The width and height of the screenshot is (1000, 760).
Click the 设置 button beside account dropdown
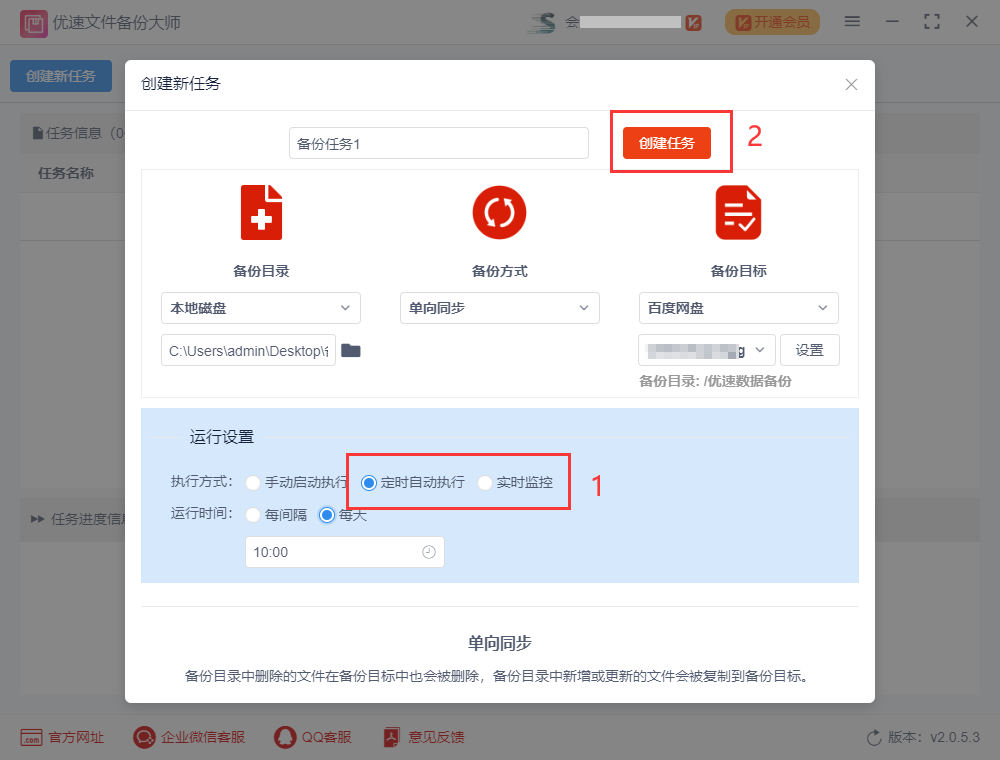809,350
